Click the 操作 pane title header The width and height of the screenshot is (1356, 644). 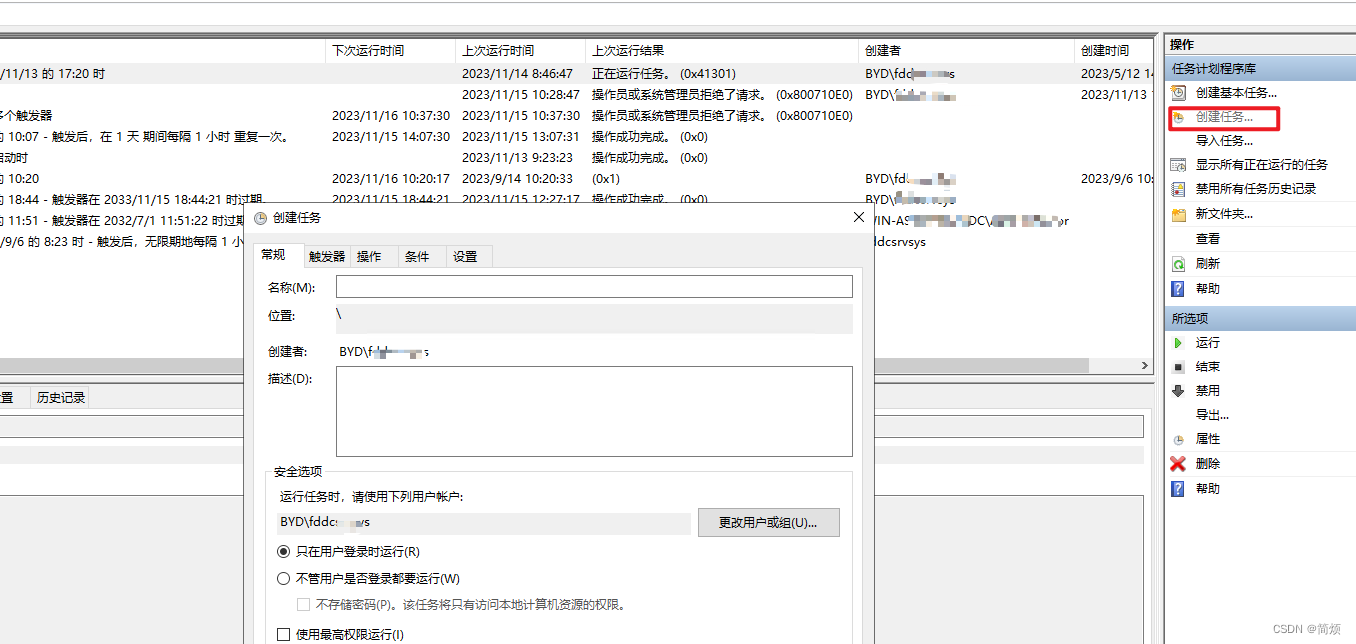1260,45
